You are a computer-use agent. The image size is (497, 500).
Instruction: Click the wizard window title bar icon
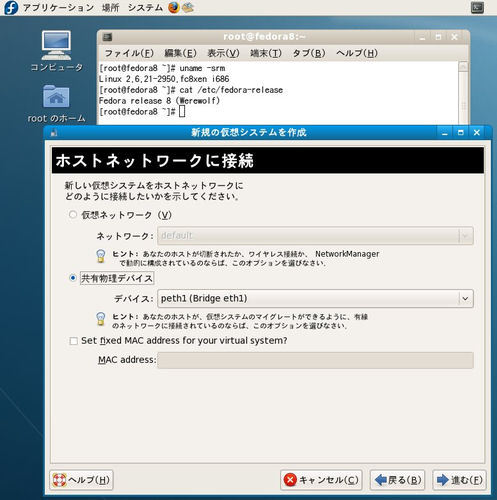[54, 133]
